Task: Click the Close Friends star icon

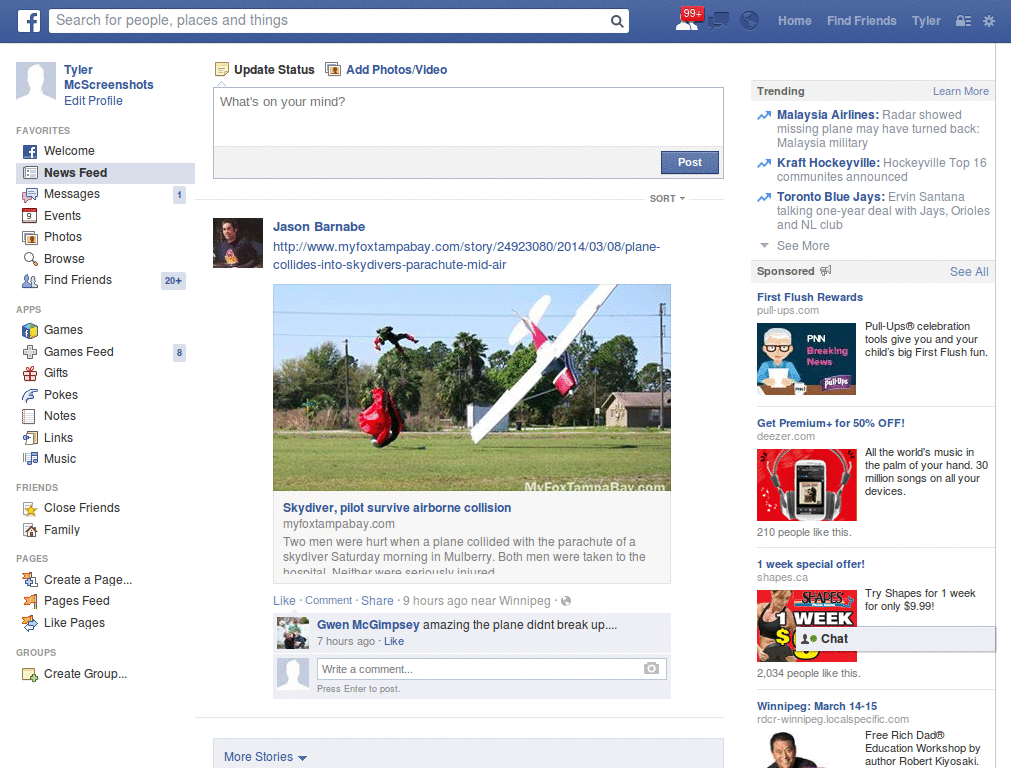Action: click(30, 509)
